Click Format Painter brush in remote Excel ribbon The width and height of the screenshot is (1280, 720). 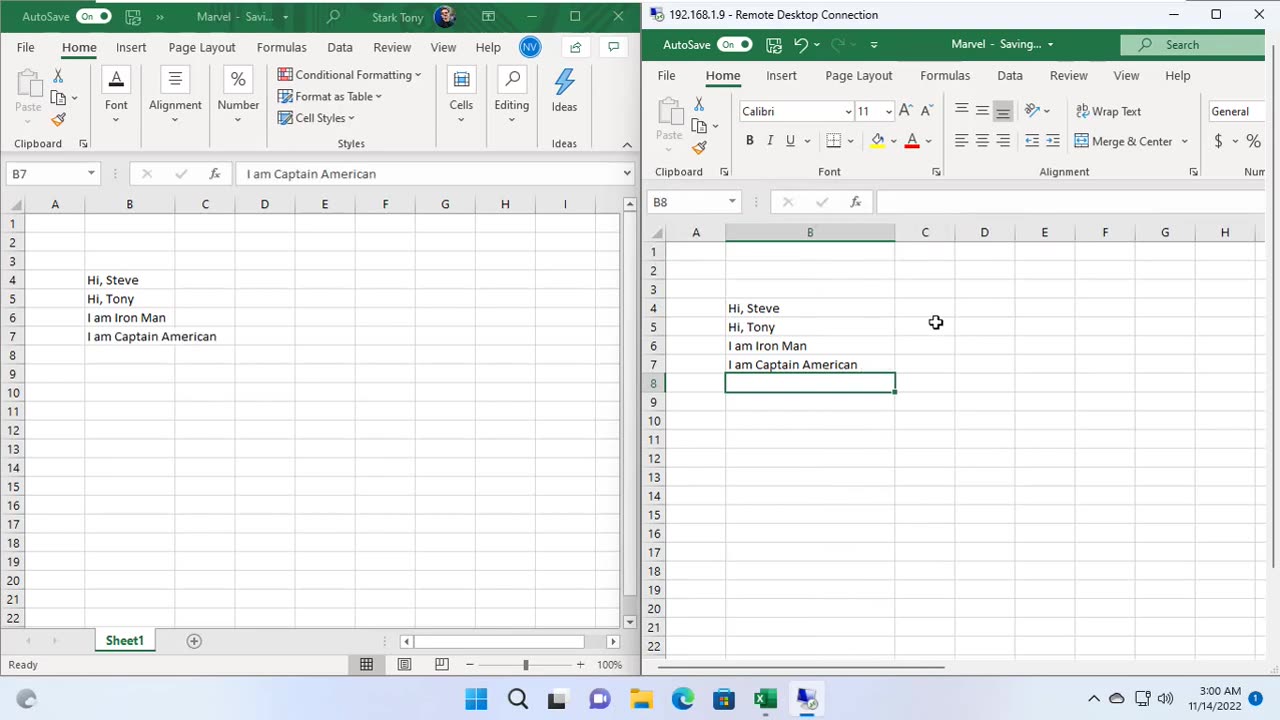point(699,148)
